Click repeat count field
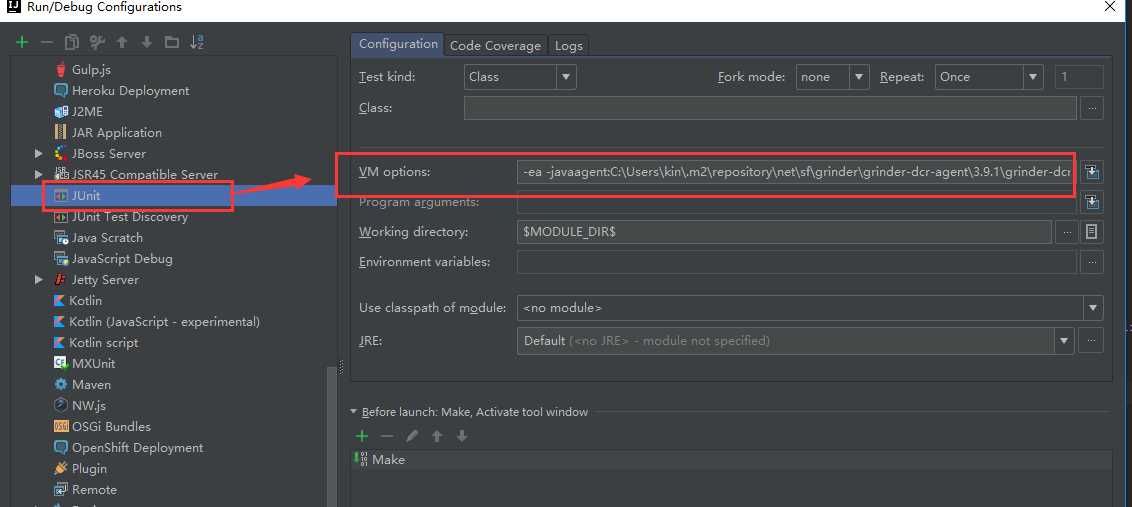This screenshot has width=1132, height=507. coord(1079,77)
